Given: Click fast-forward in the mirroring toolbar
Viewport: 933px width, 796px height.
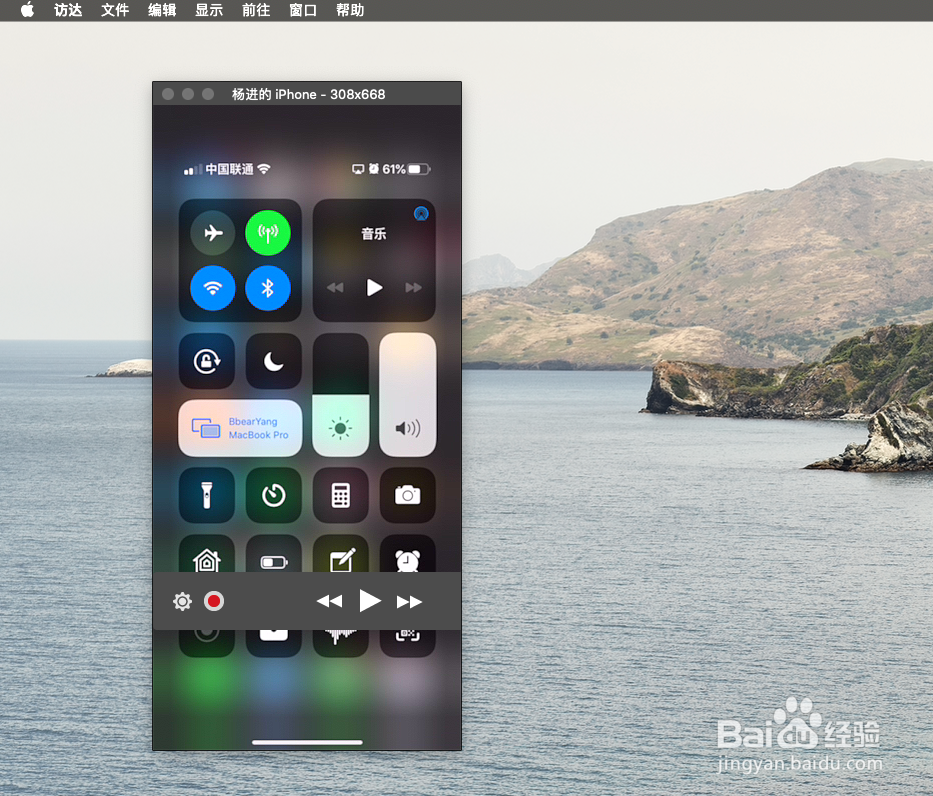Looking at the screenshot, I should (x=409, y=602).
